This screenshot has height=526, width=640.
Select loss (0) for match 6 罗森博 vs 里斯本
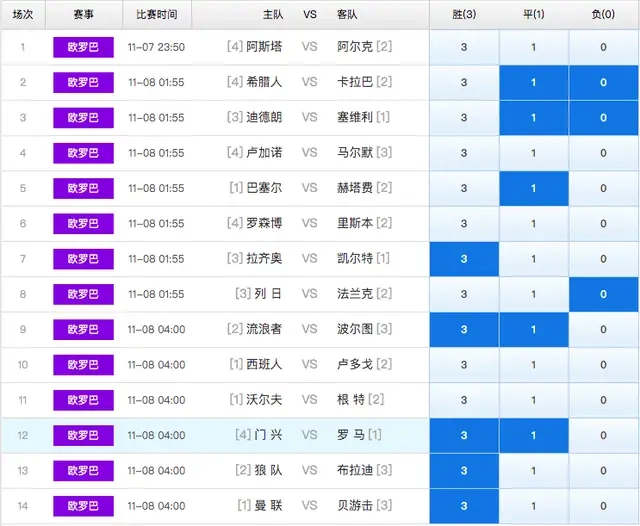point(604,224)
